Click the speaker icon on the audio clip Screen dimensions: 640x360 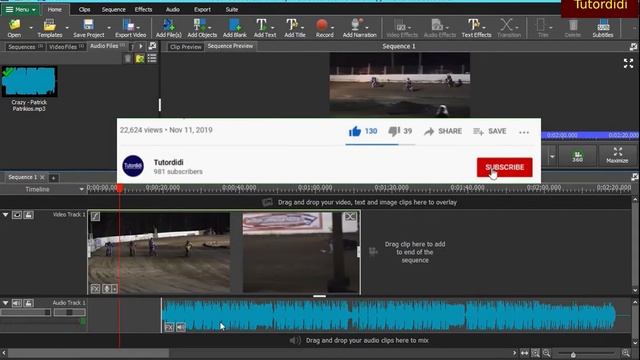point(181,327)
